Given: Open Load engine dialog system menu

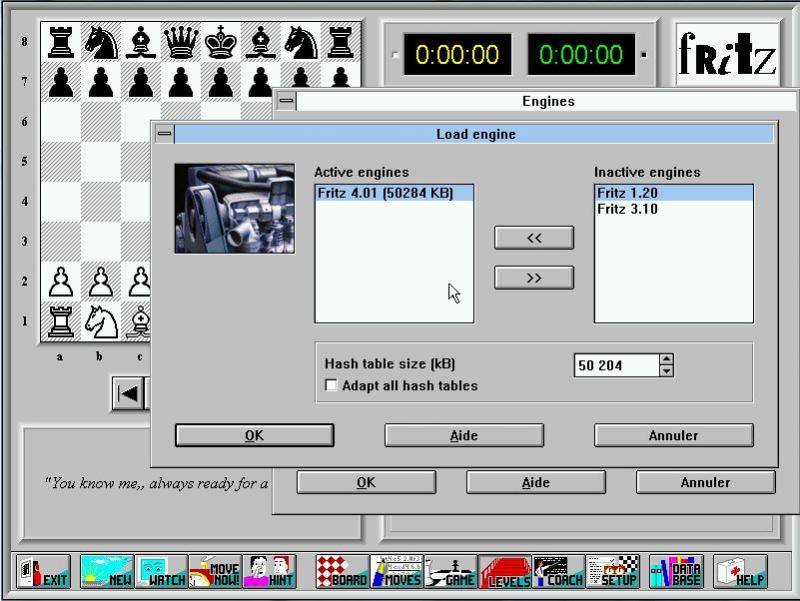Looking at the screenshot, I should [x=164, y=134].
